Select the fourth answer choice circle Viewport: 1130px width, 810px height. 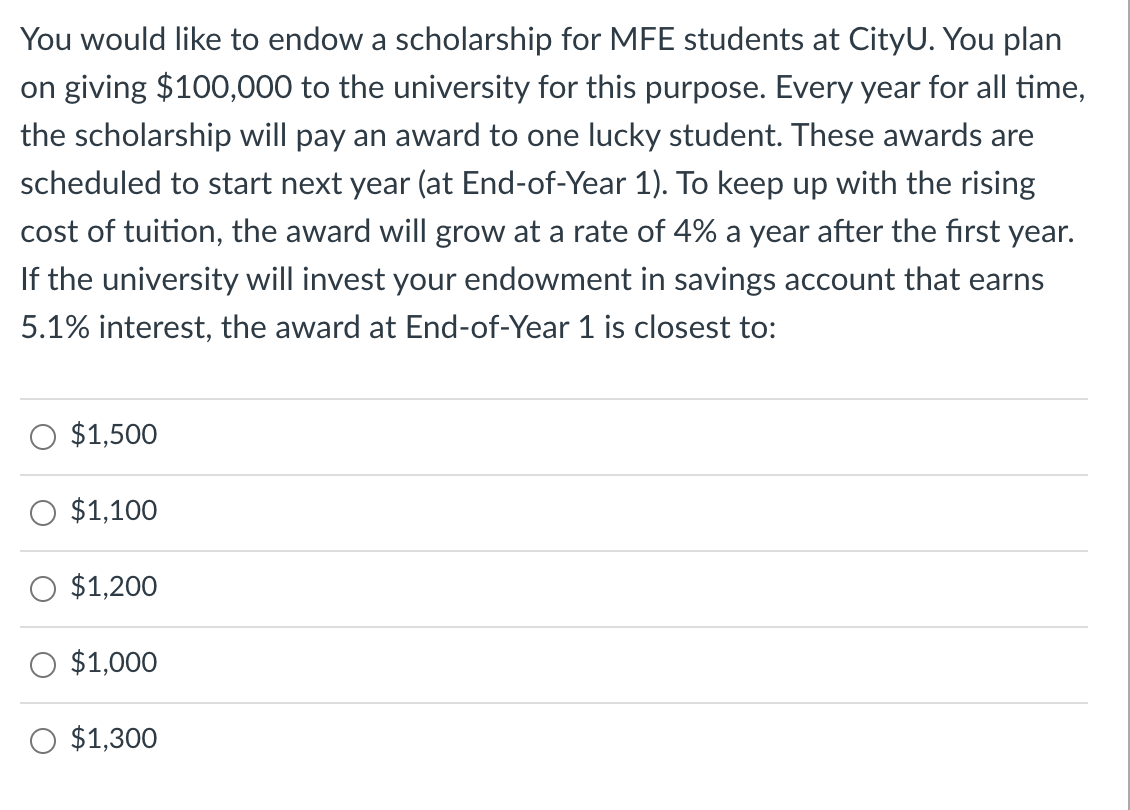(x=42, y=664)
